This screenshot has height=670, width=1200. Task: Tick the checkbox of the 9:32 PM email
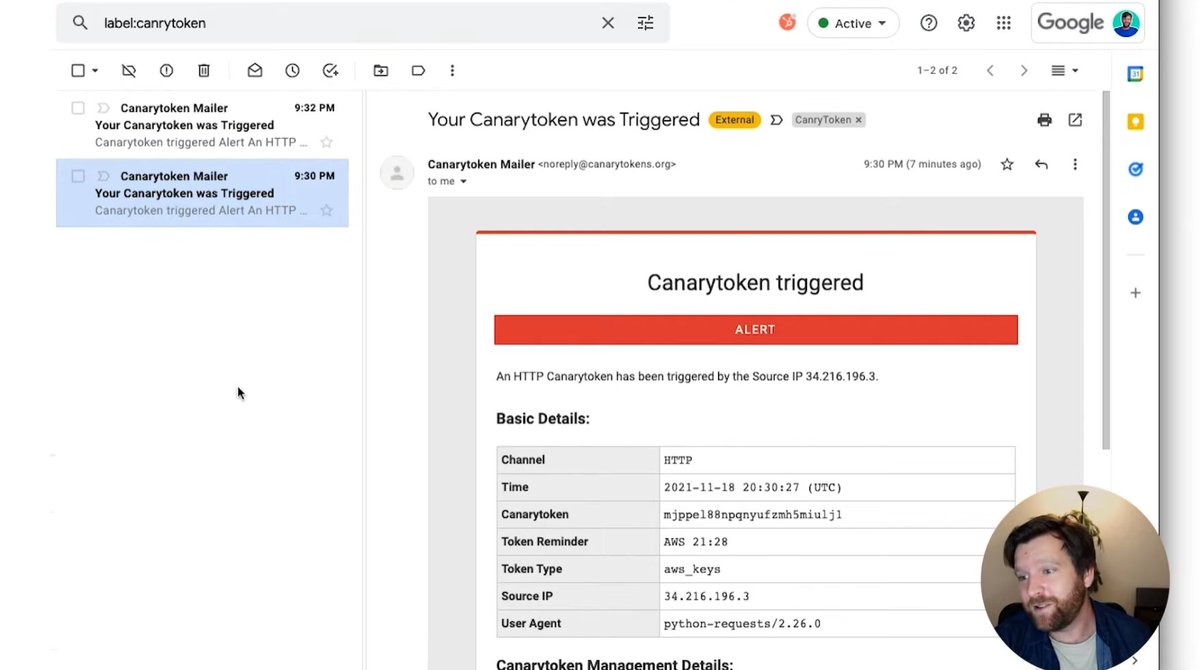tap(78, 108)
